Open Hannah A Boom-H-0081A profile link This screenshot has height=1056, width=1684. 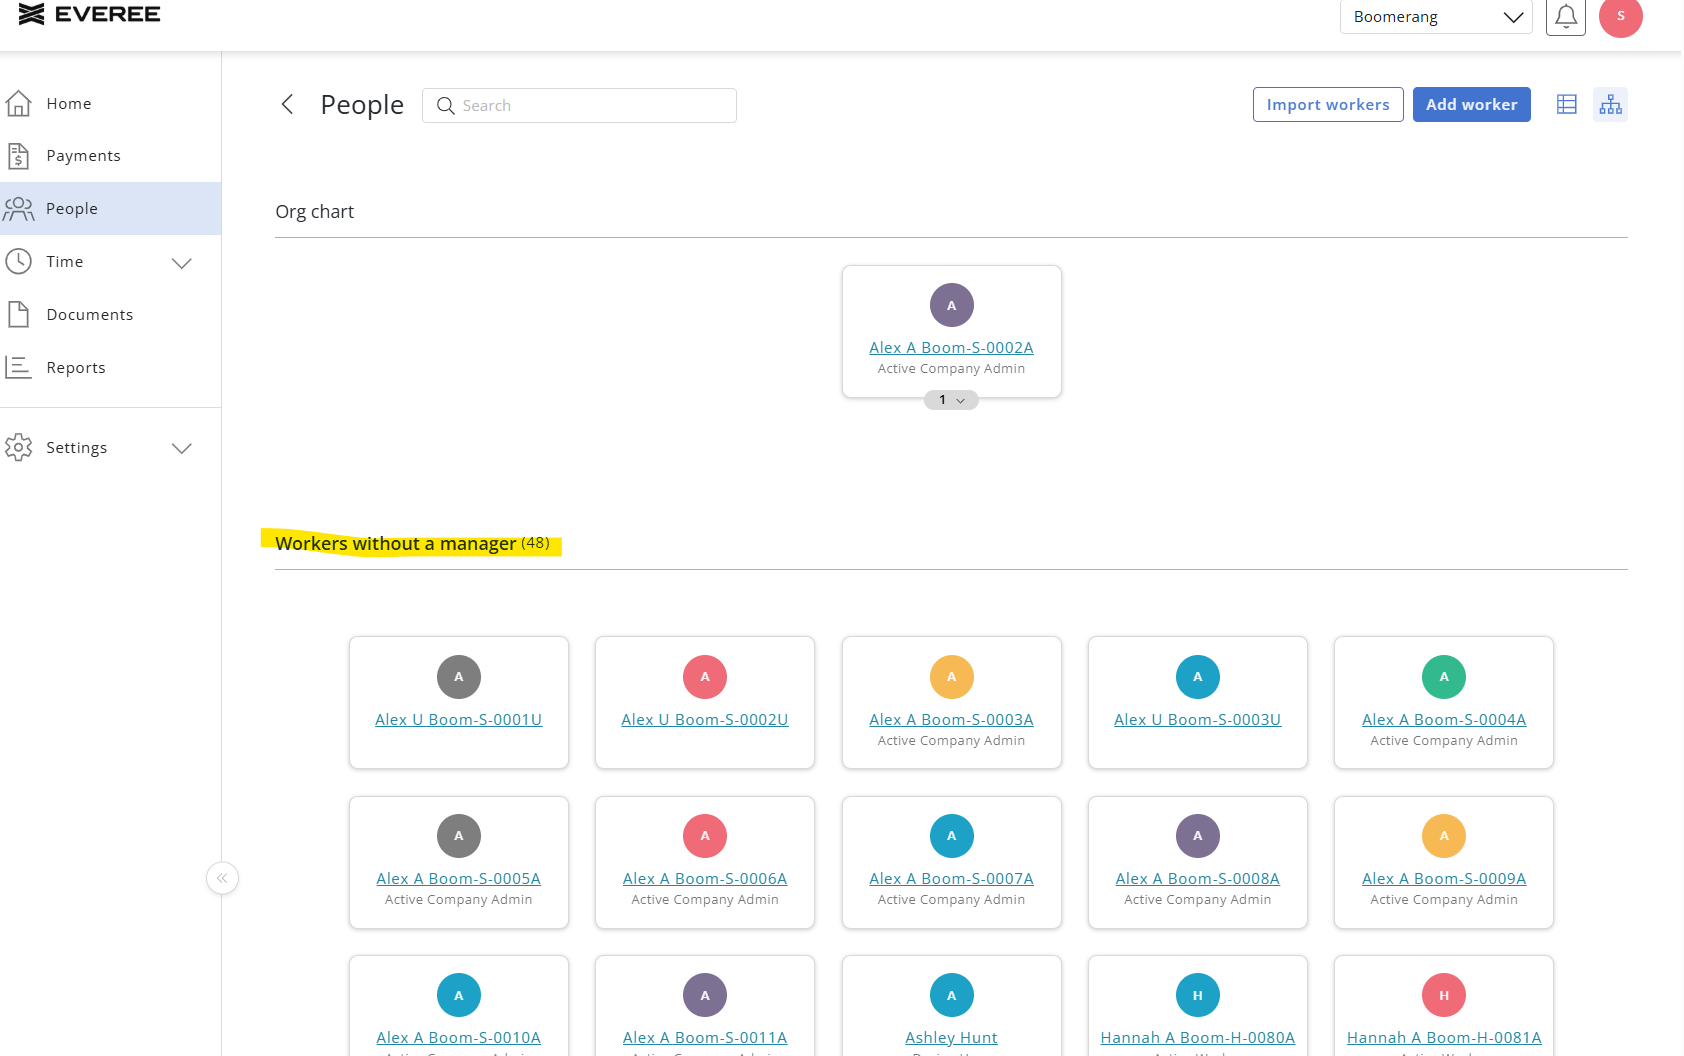pyautogui.click(x=1444, y=1038)
